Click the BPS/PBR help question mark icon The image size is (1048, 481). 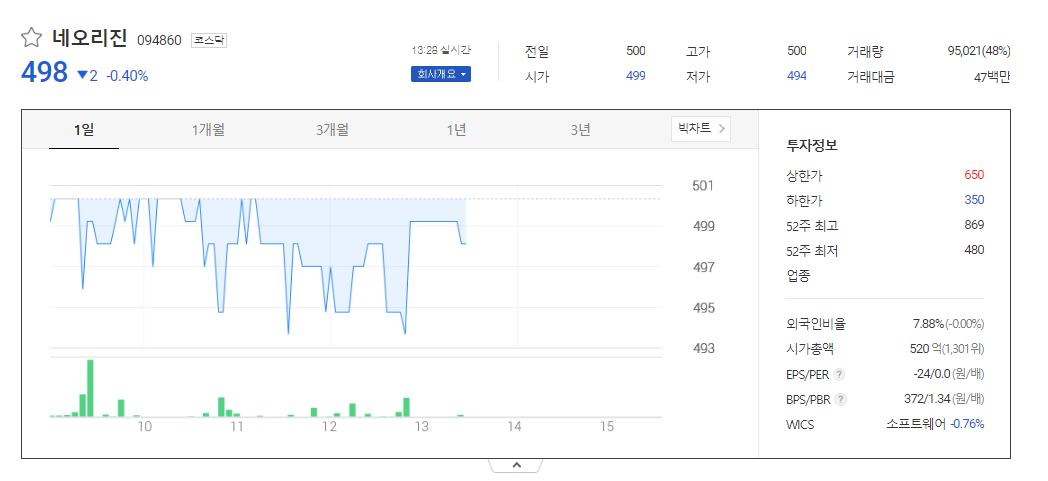(841, 400)
